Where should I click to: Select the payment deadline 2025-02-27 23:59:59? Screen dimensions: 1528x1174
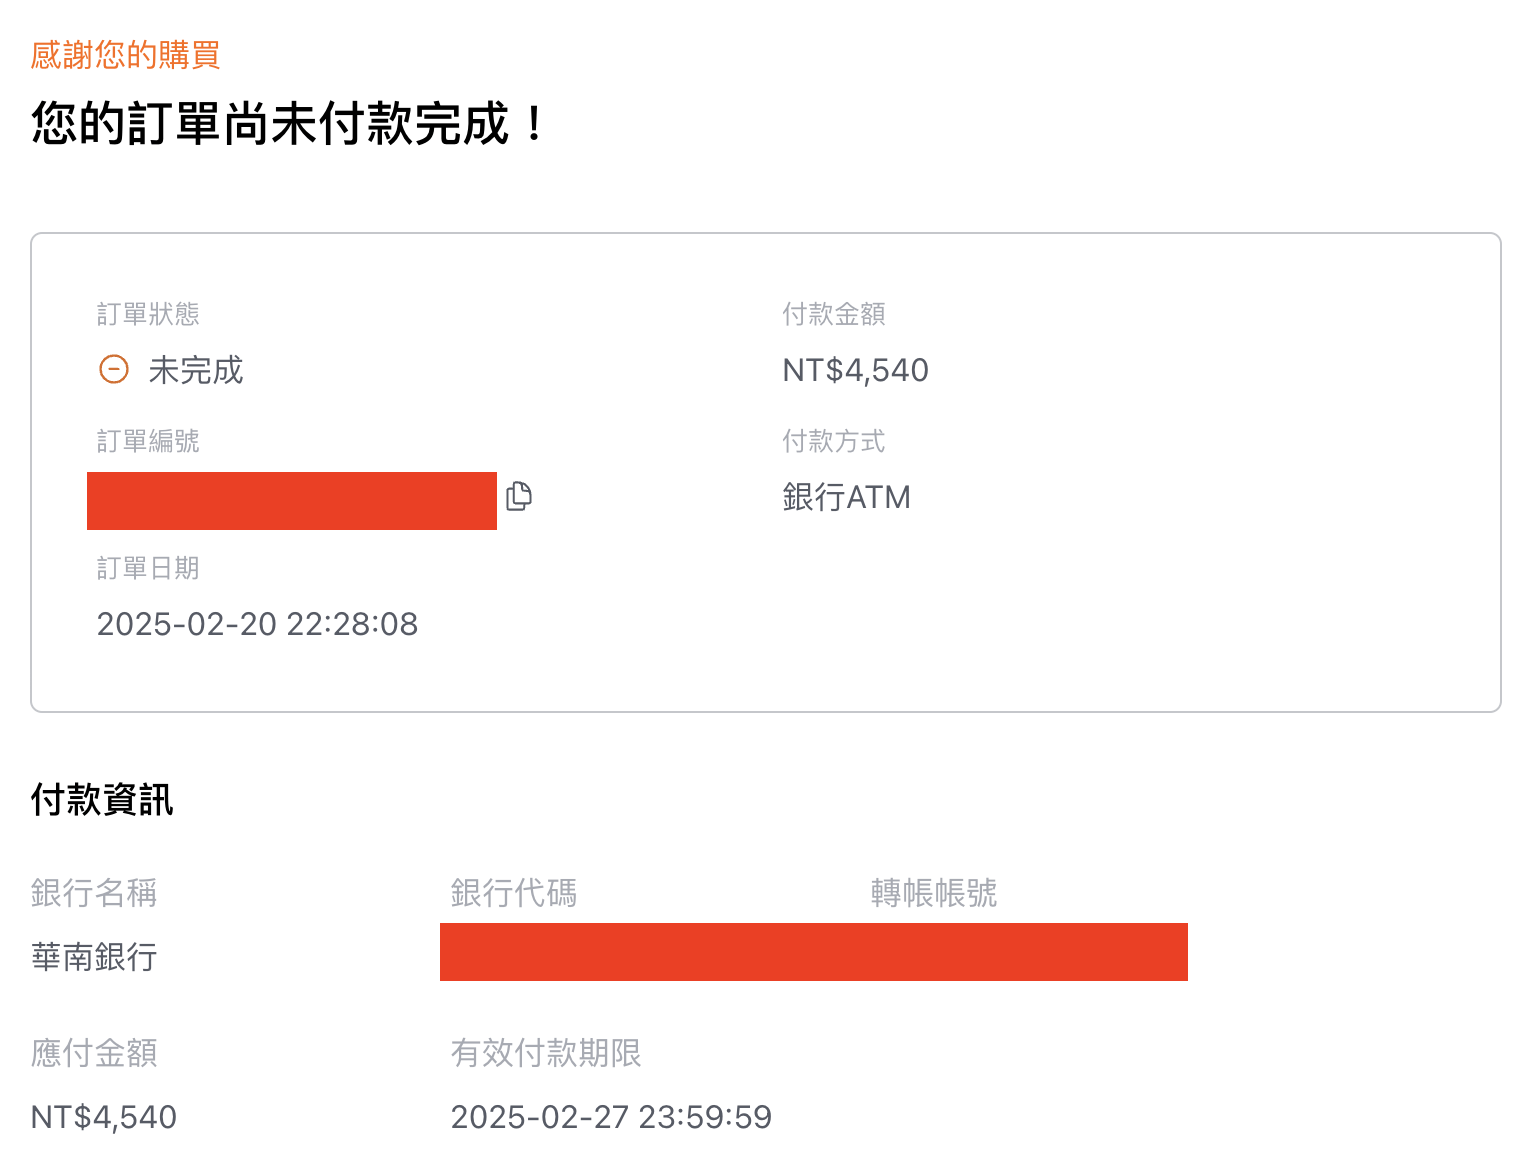tap(611, 1117)
